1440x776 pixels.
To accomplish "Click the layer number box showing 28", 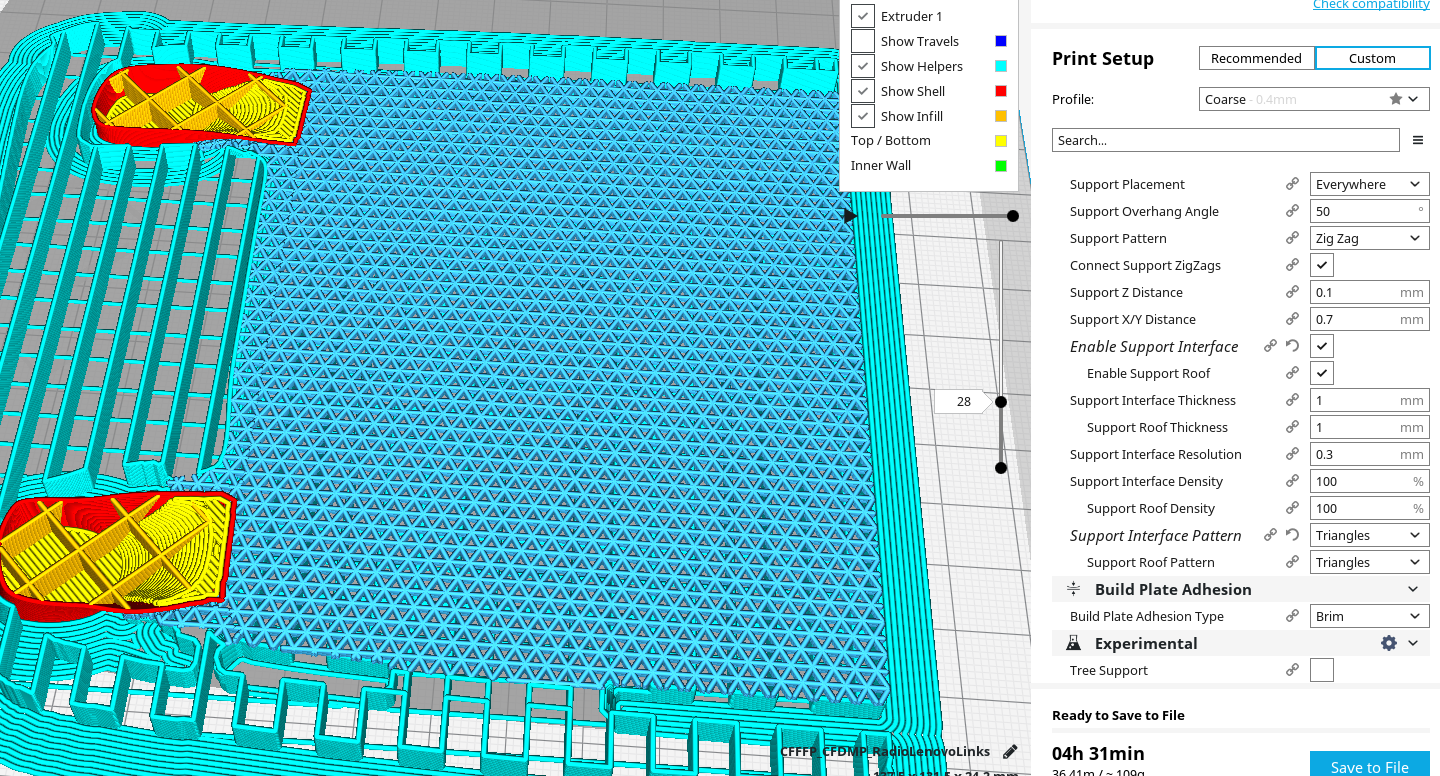I will click(963, 401).
